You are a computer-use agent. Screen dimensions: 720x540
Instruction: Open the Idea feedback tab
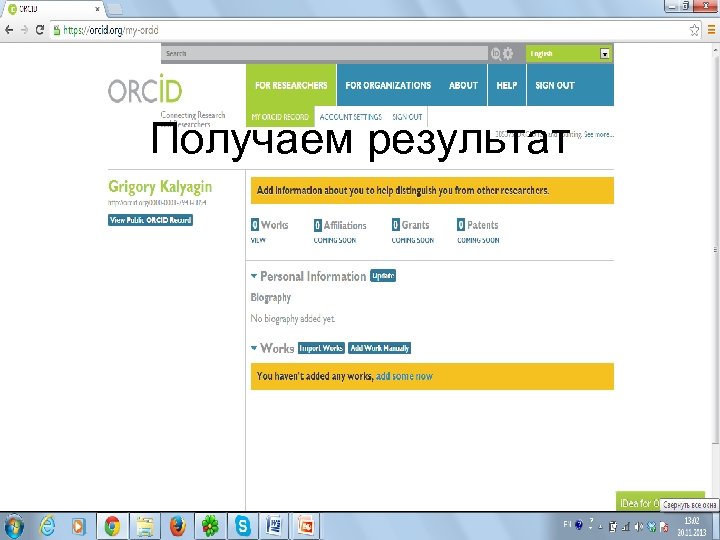[638, 502]
